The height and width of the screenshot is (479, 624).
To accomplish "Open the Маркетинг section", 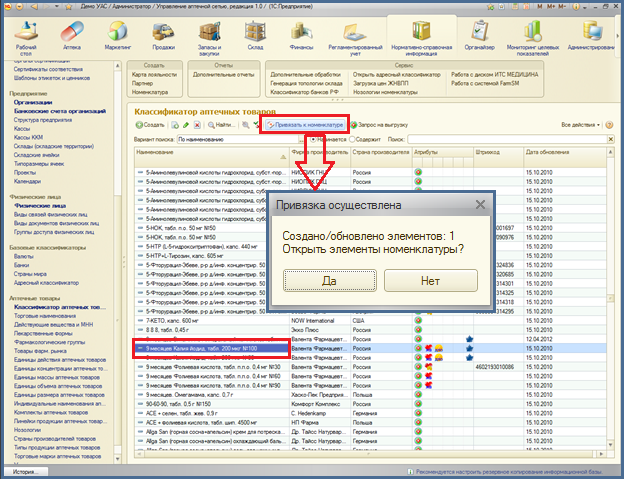I will click(x=118, y=36).
